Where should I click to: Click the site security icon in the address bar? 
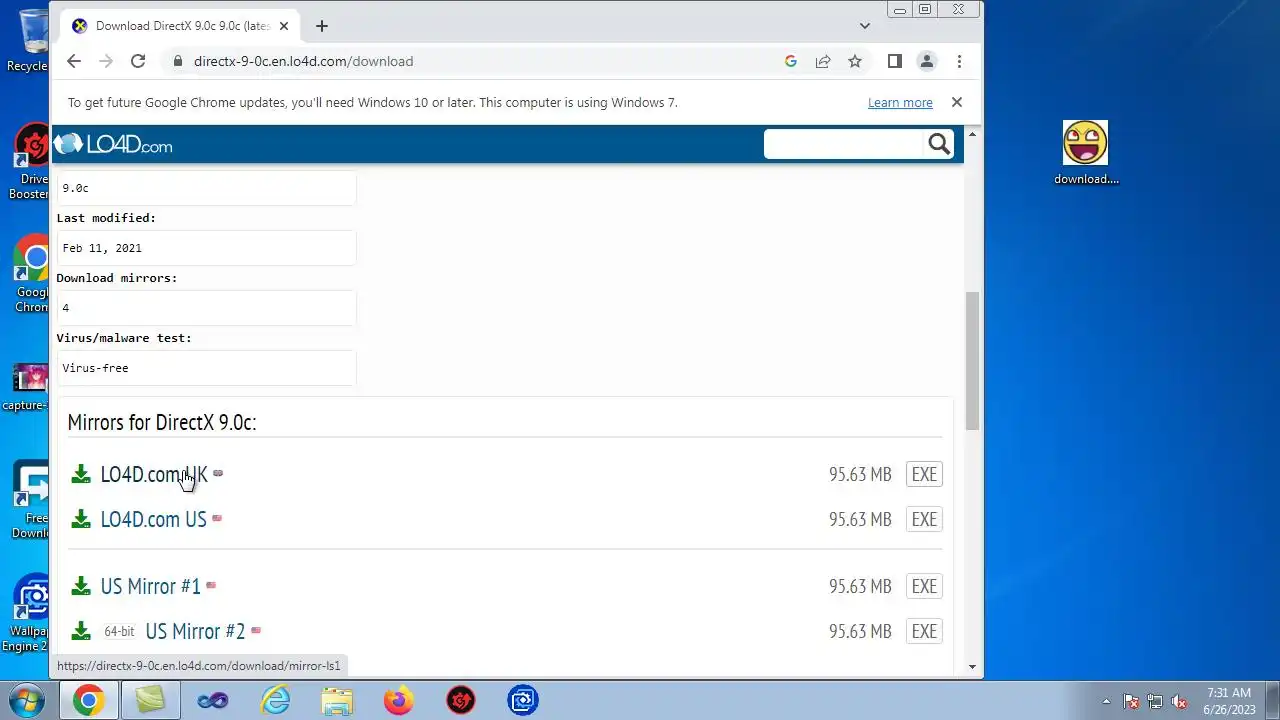177,61
